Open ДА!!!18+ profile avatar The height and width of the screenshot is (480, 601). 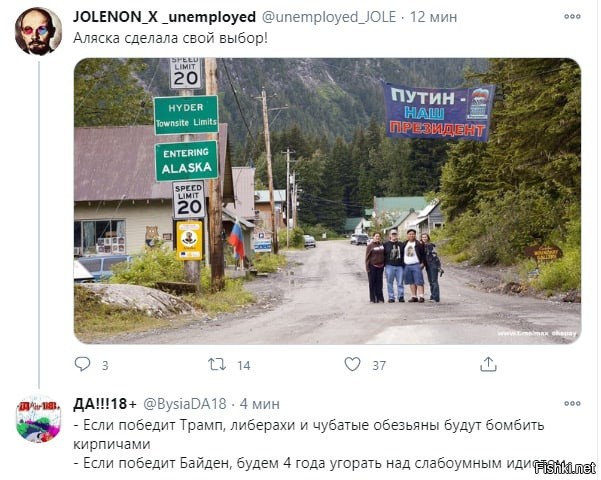[38, 419]
